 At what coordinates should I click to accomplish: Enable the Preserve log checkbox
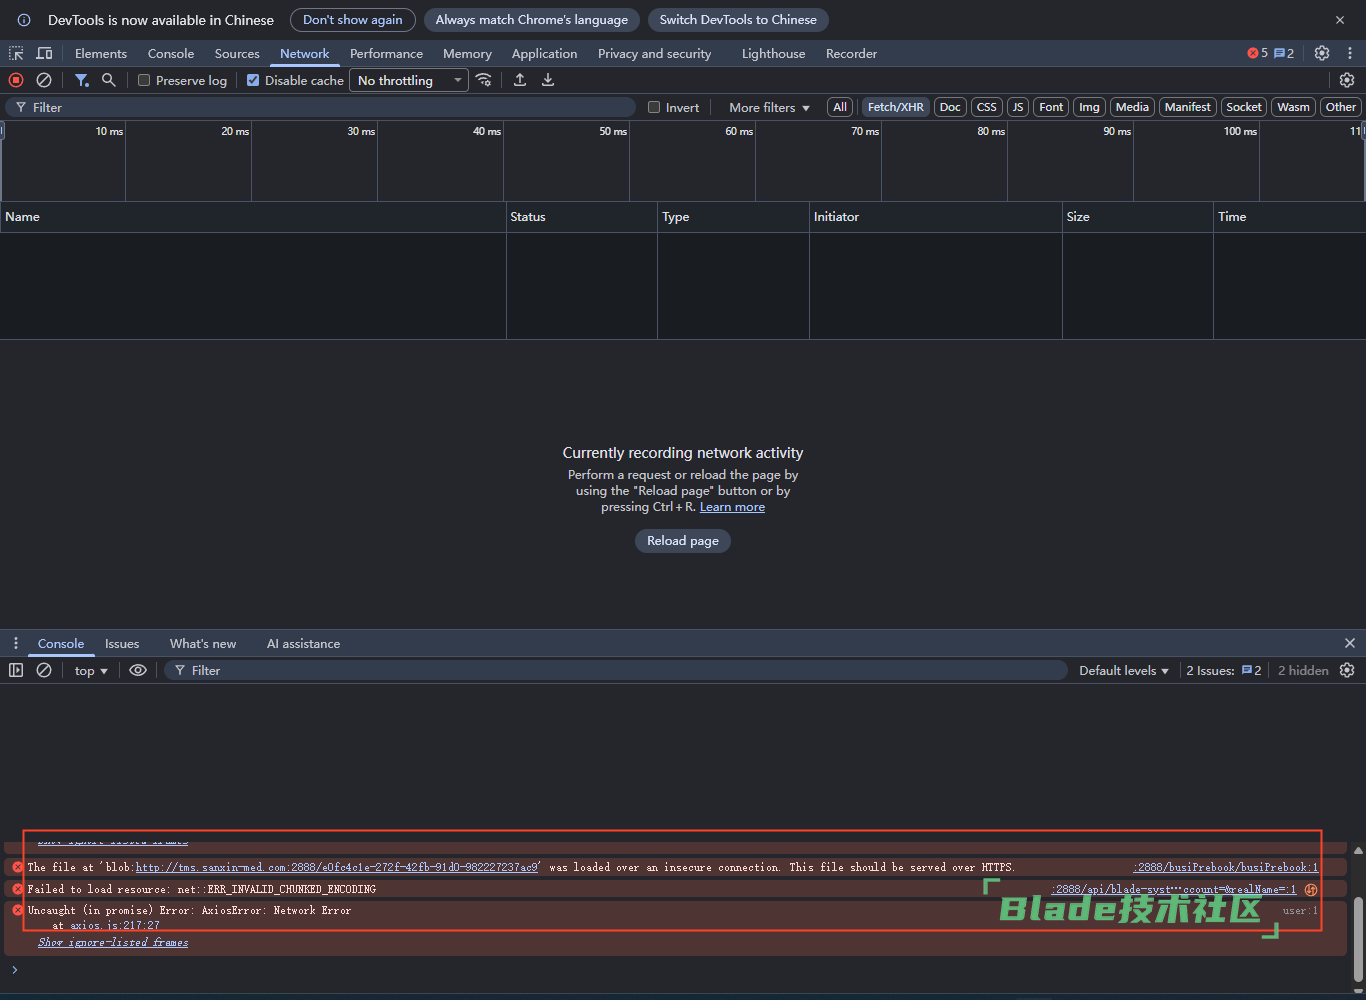pyautogui.click(x=144, y=80)
